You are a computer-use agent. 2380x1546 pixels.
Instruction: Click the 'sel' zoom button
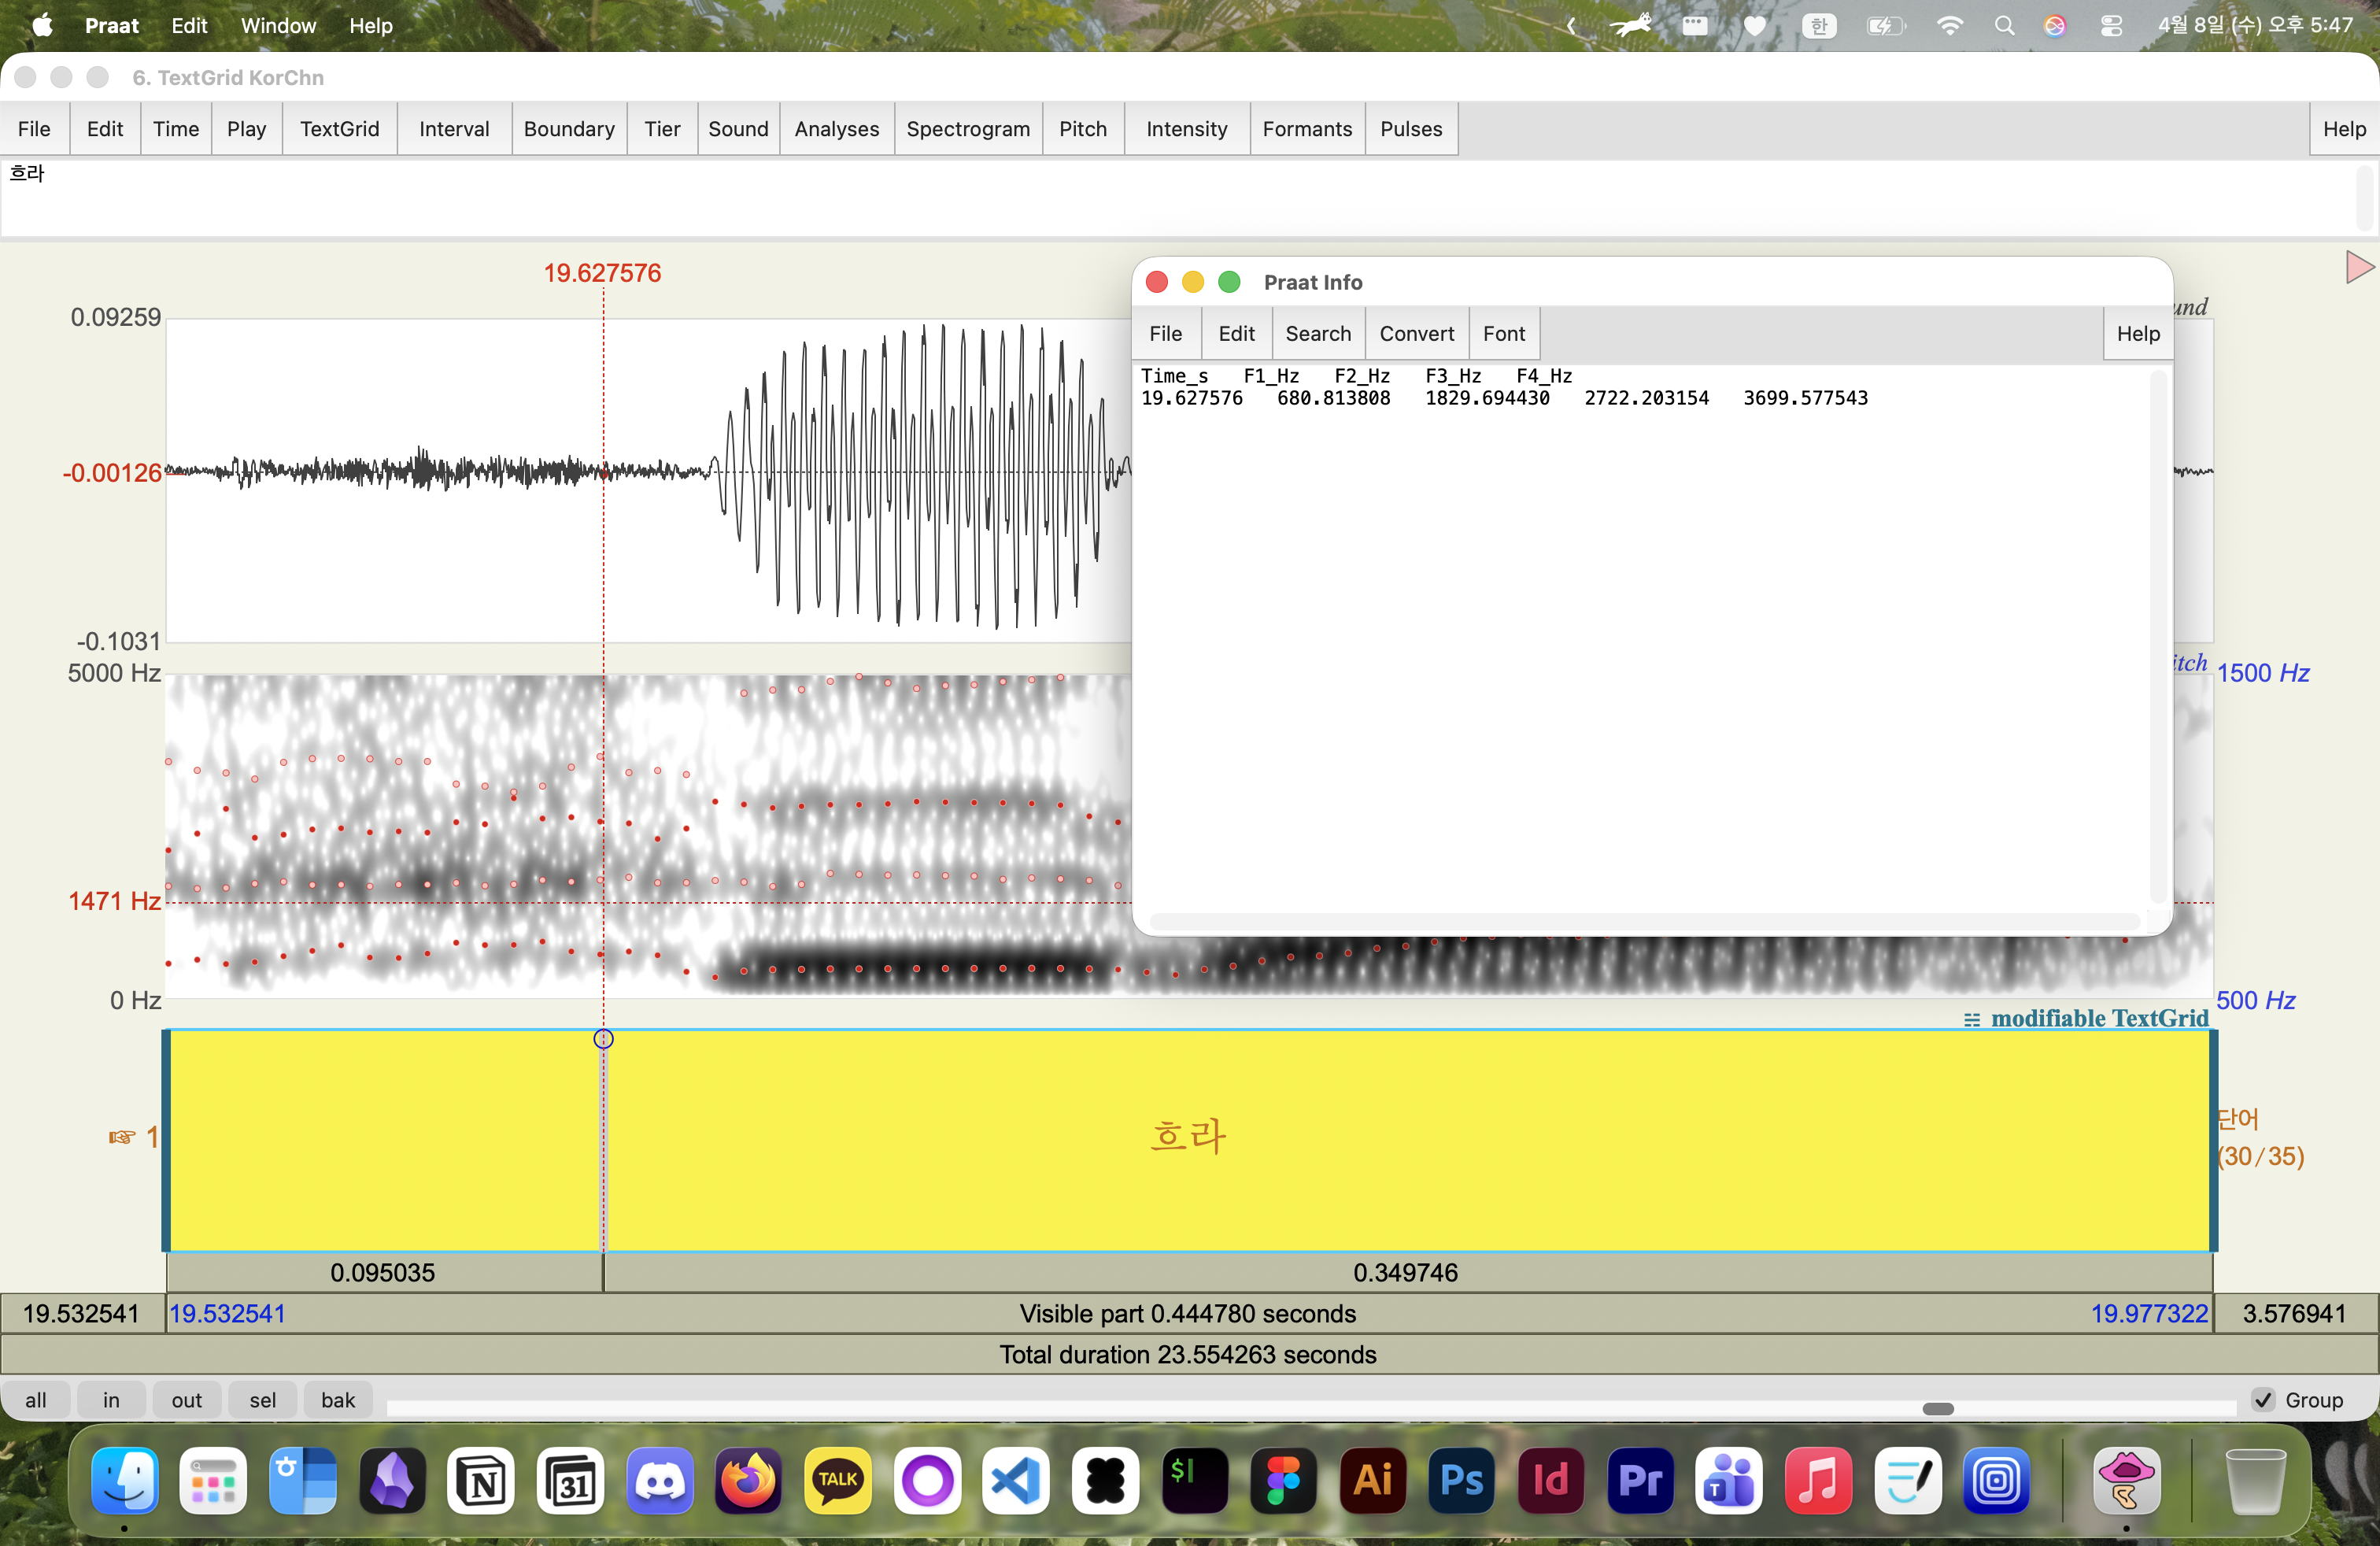click(x=262, y=1400)
